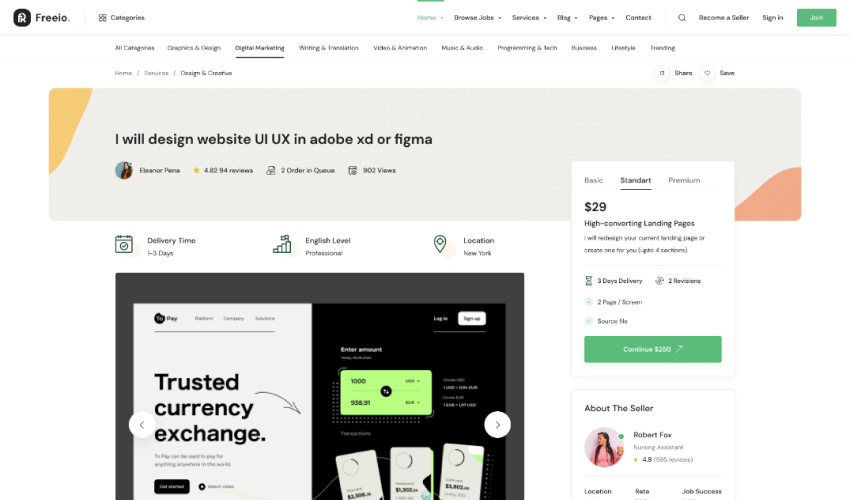Show next slide with right arrow
Screen dimensions: 850x500
point(497,425)
